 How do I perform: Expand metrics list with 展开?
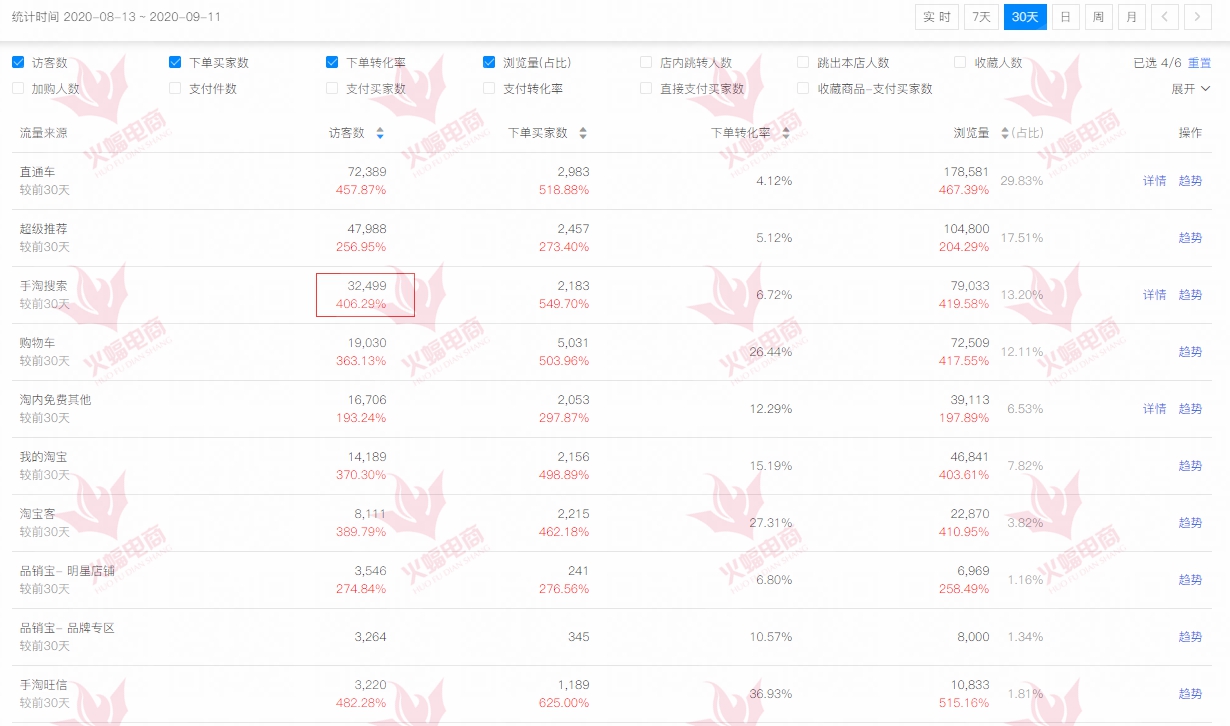(1190, 89)
